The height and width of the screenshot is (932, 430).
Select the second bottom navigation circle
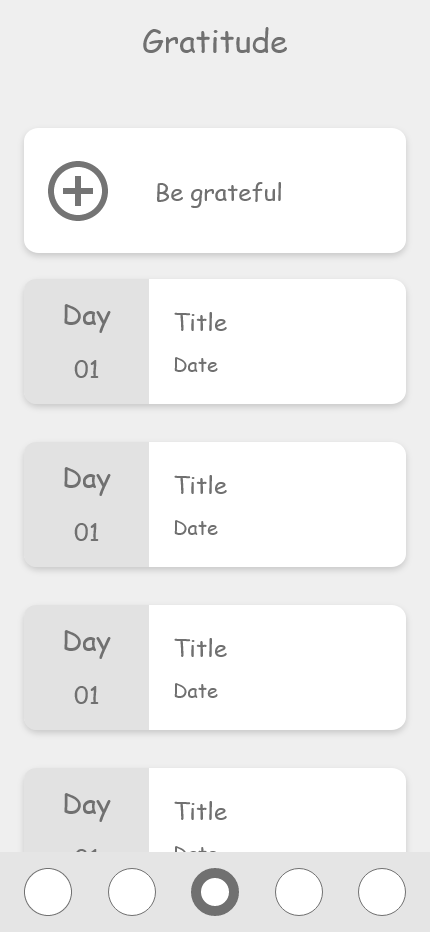click(131, 892)
